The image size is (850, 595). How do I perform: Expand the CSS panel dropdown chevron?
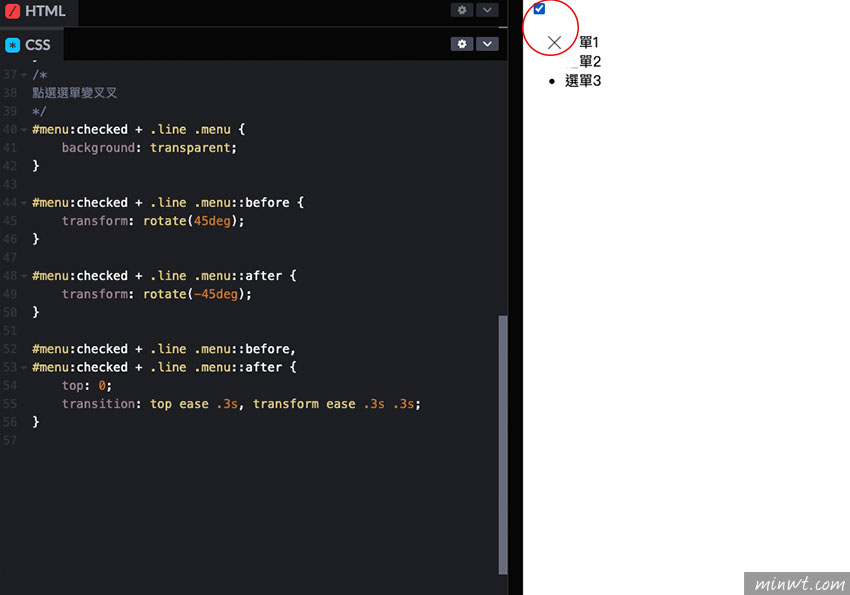487,44
